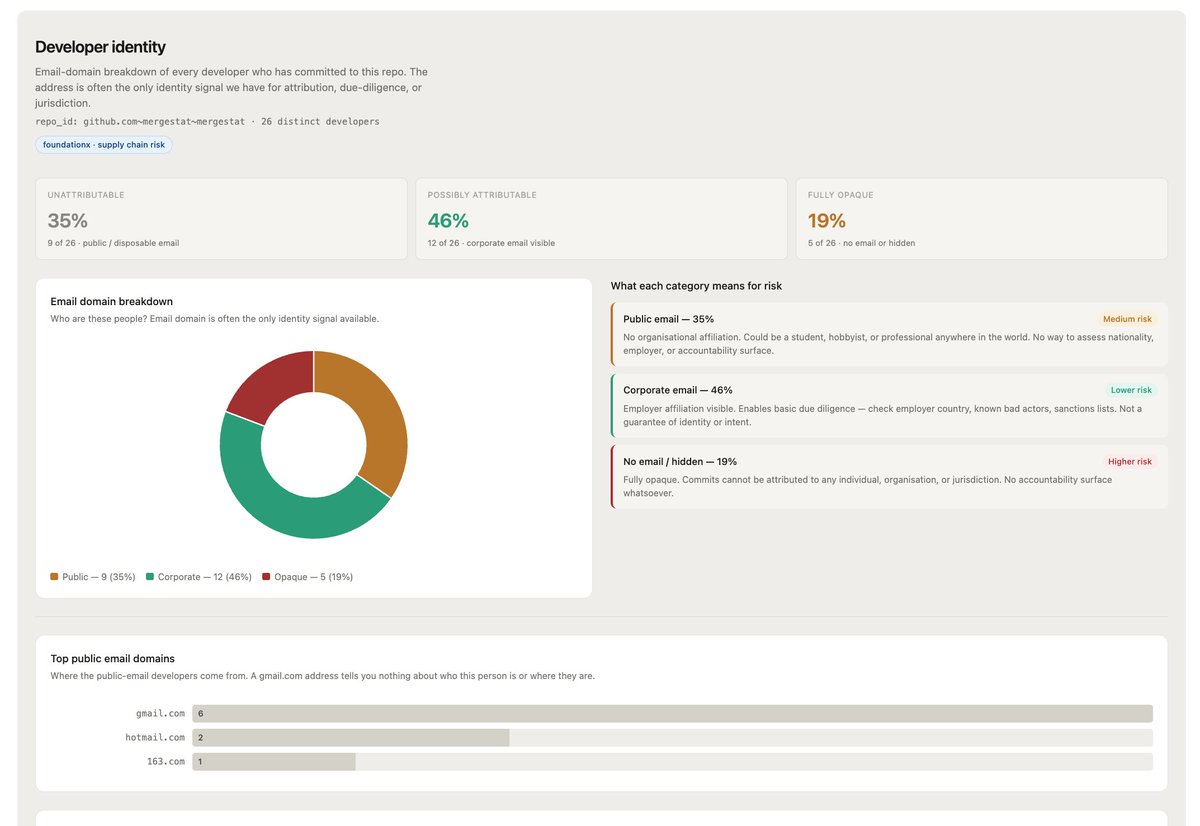
Task: Click the Email domain breakdown heading
Action: [112, 301]
